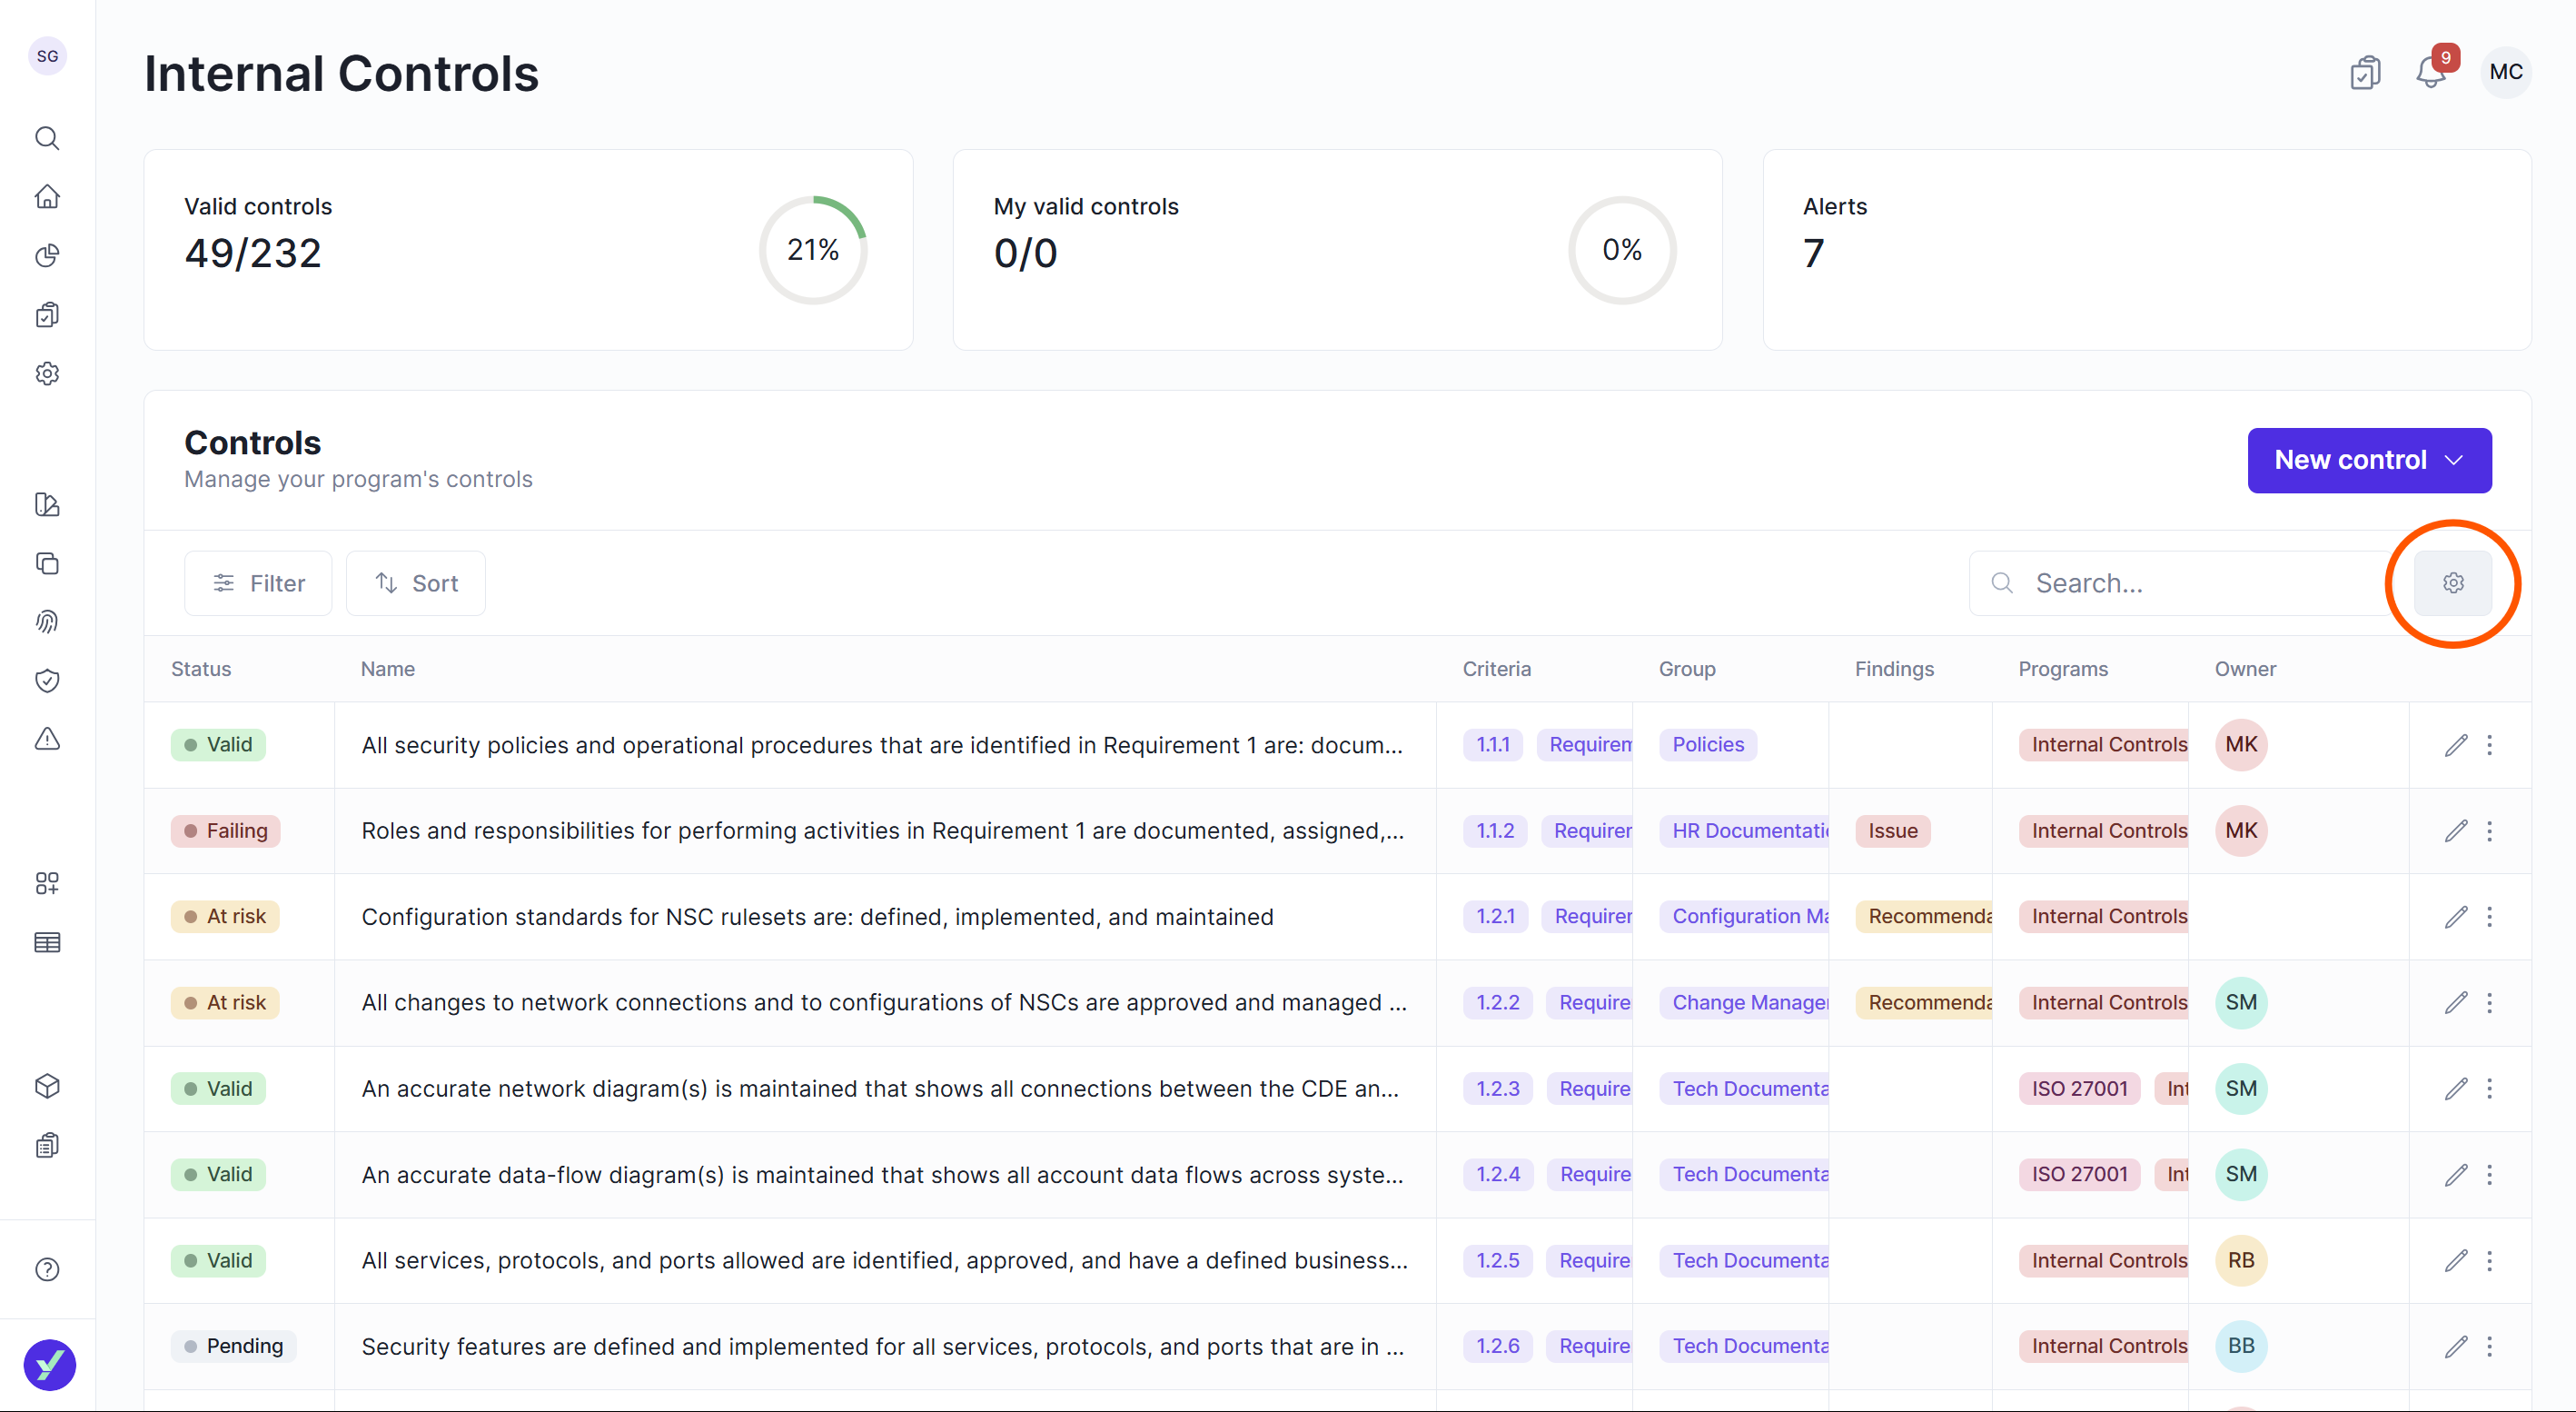2576x1412 pixels.
Task: Click the fingerprint icon in the sidebar
Action: 47,622
